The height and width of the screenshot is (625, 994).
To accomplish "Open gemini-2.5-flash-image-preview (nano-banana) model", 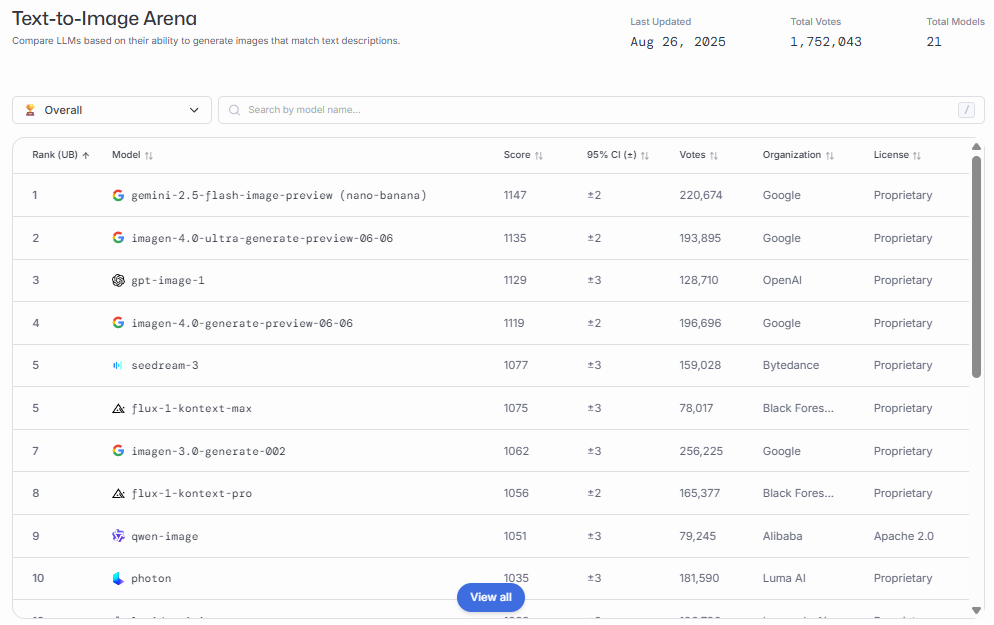I will pos(278,195).
